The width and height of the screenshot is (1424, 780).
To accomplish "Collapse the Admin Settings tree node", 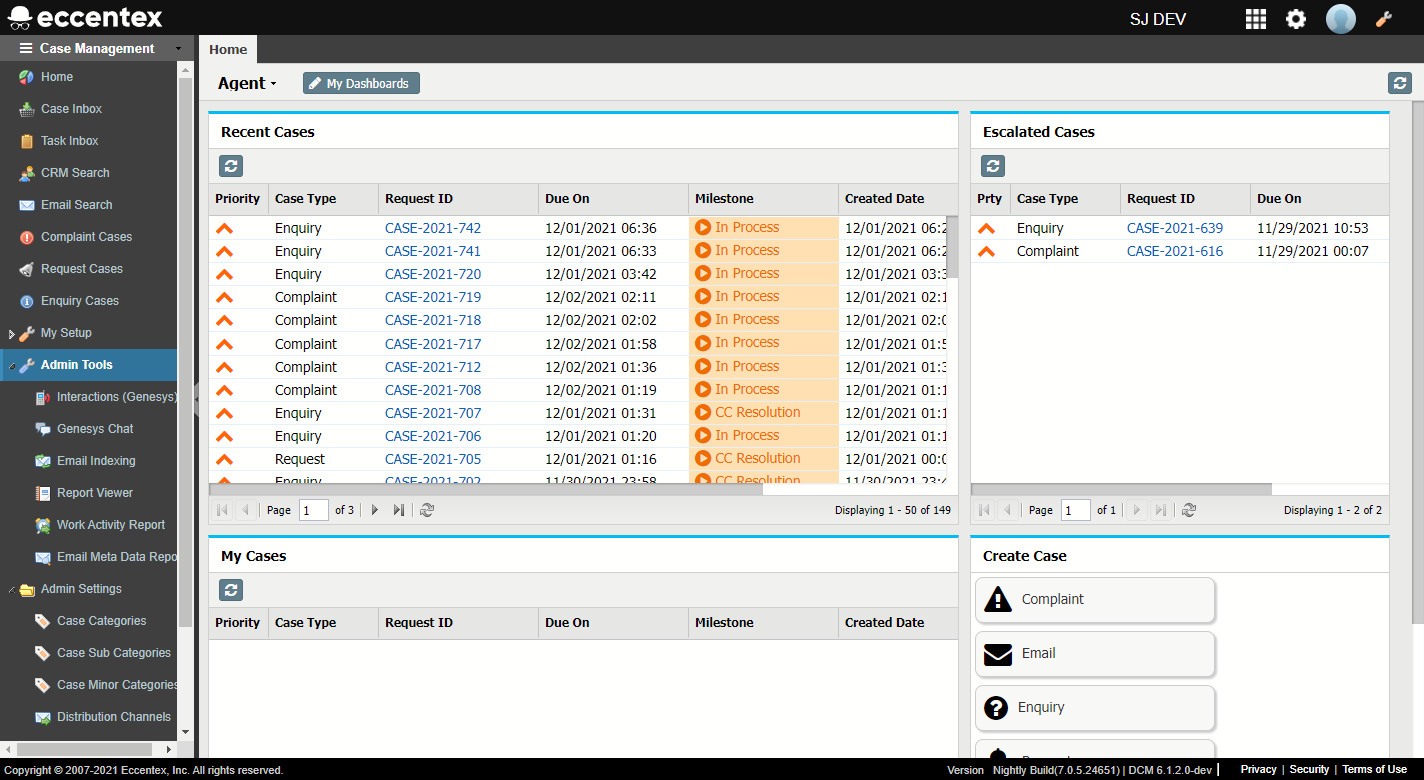I will point(11,590).
